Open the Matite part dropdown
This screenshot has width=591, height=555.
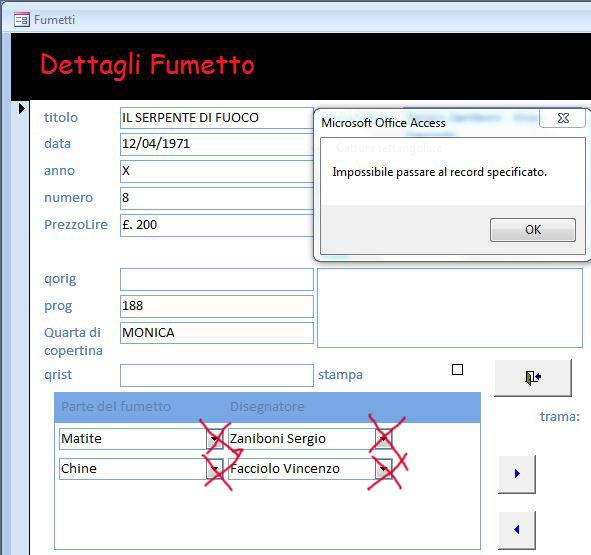tap(214, 439)
